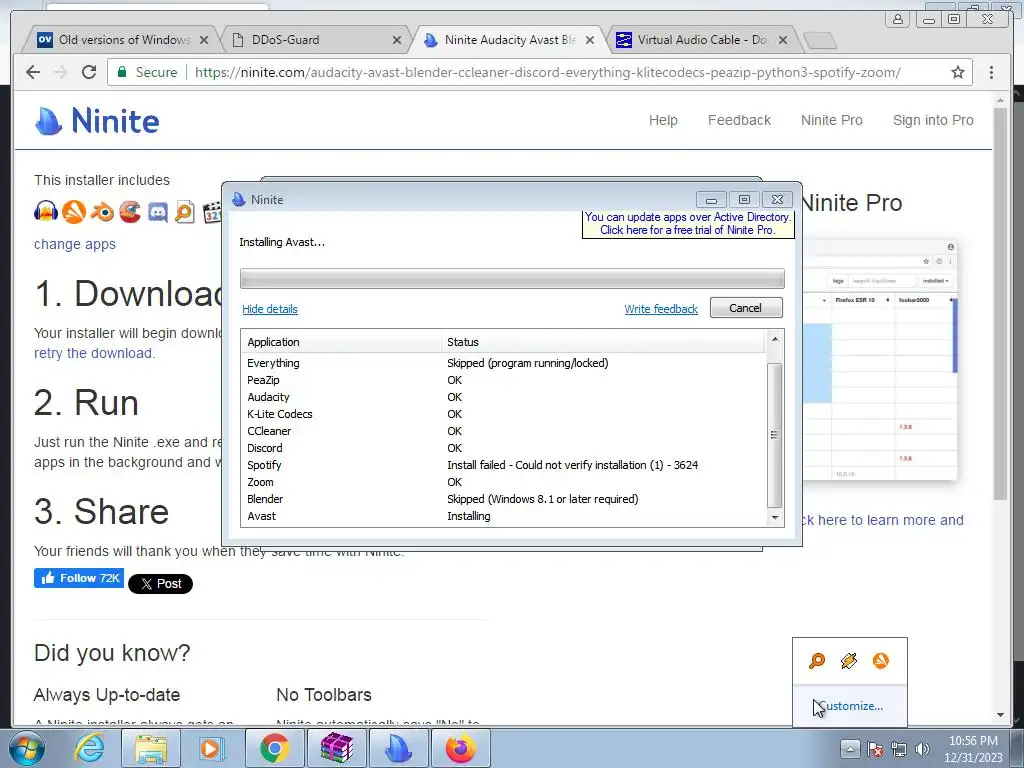
Task: Open the Ninite Pro link in the header
Action: click(x=831, y=120)
